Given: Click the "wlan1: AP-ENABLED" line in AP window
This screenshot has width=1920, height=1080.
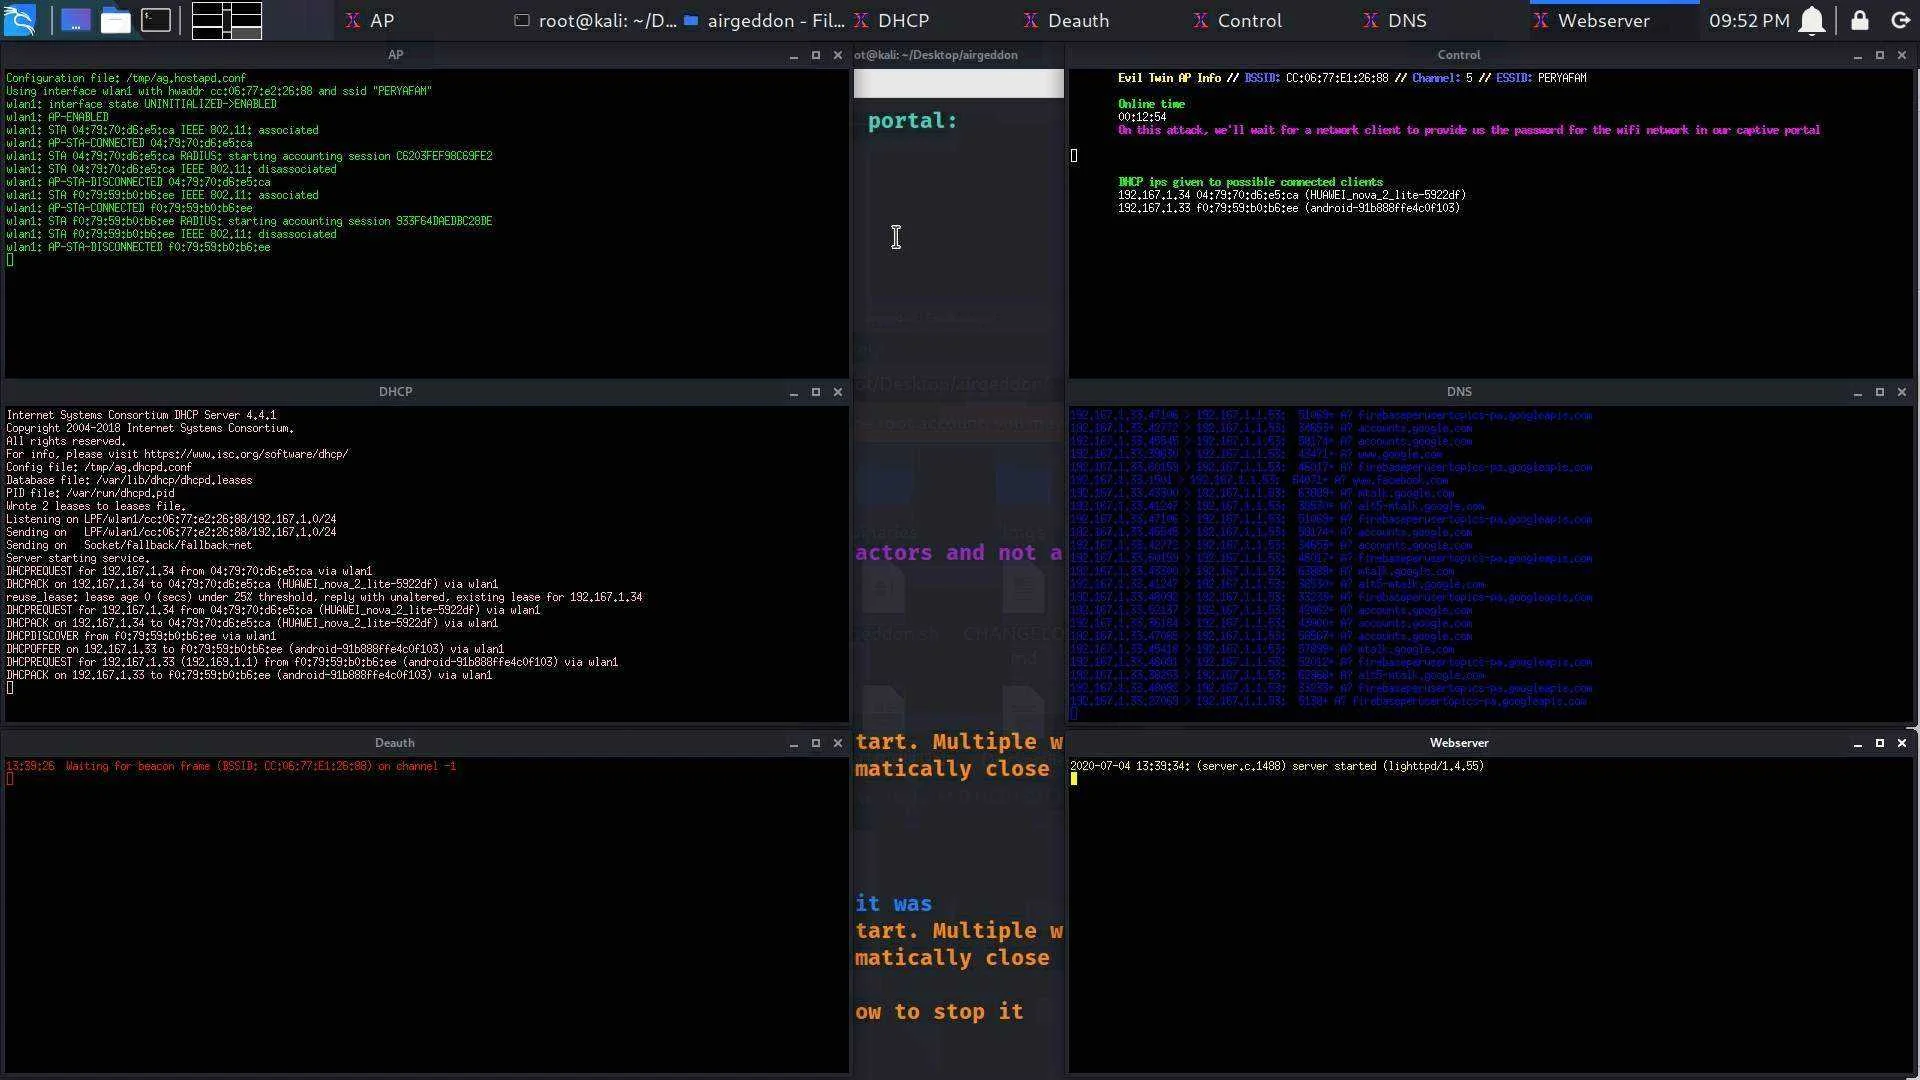Looking at the screenshot, I should 57,117.
